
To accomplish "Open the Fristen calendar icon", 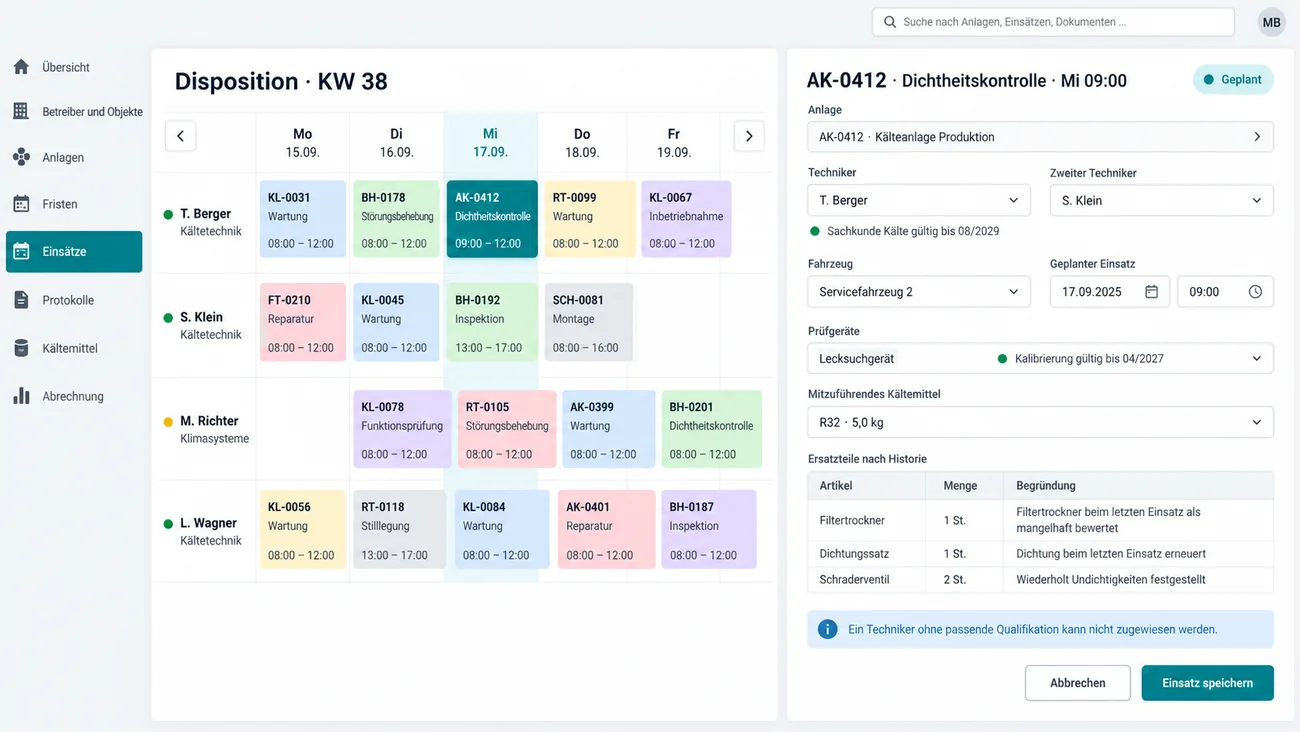I will [21, 204].
